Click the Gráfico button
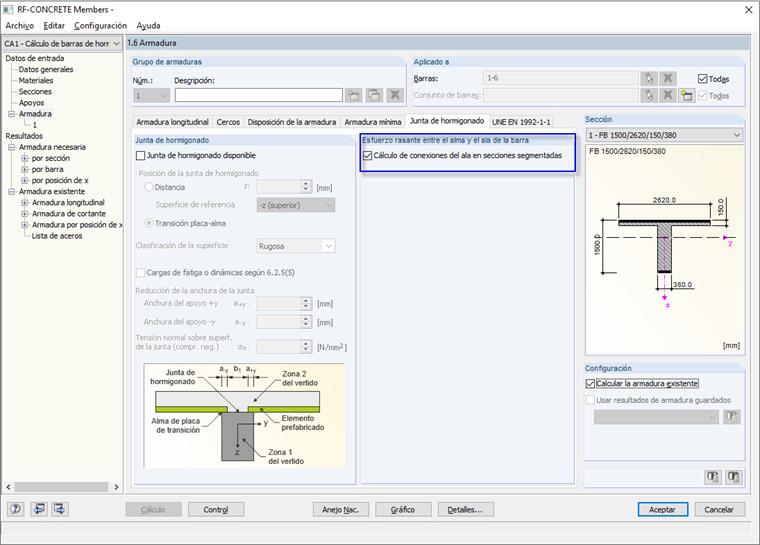Viewport: 760px width, 545px height. click(402, 510)
